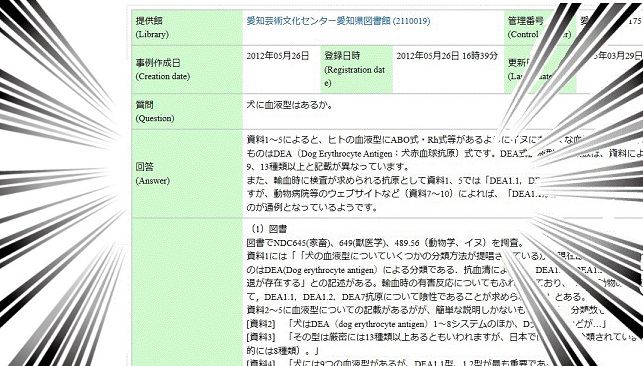Click the line 図書でNDC645(家畜)、649(獣医学)

point(385,243)
